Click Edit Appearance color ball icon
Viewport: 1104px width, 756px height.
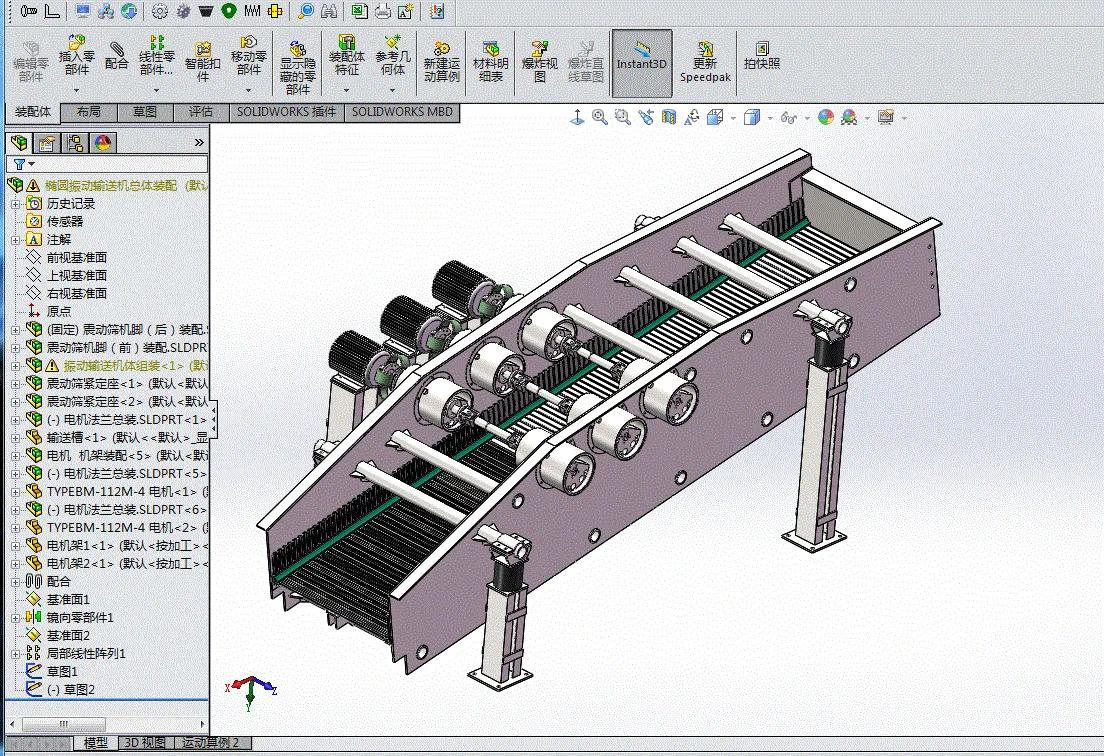pos(826,117)
